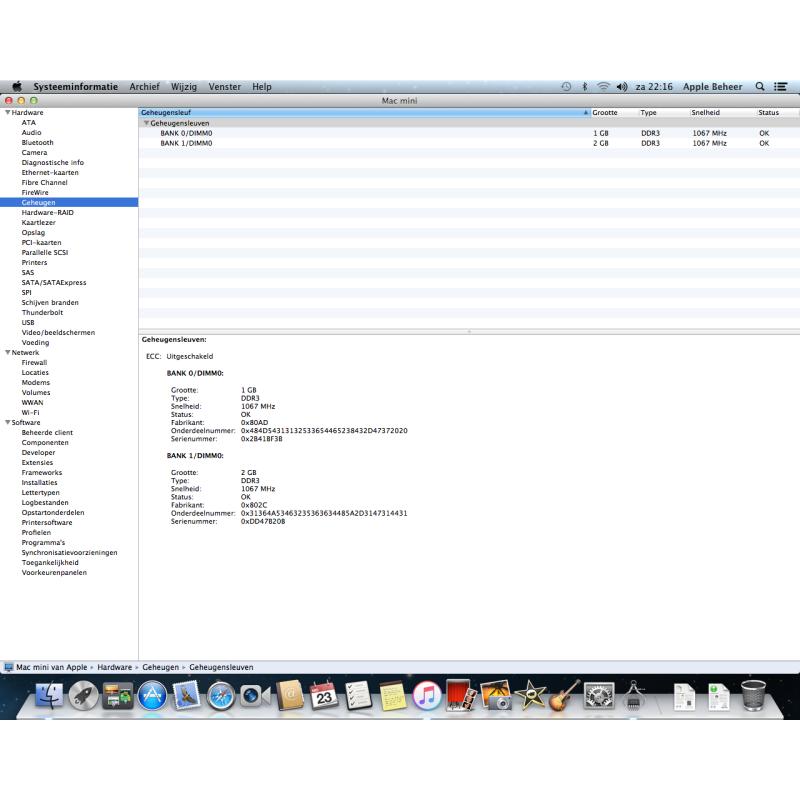Open the Archief menu
The width and height of the screenshot is (800, 800).
point(144,87)
